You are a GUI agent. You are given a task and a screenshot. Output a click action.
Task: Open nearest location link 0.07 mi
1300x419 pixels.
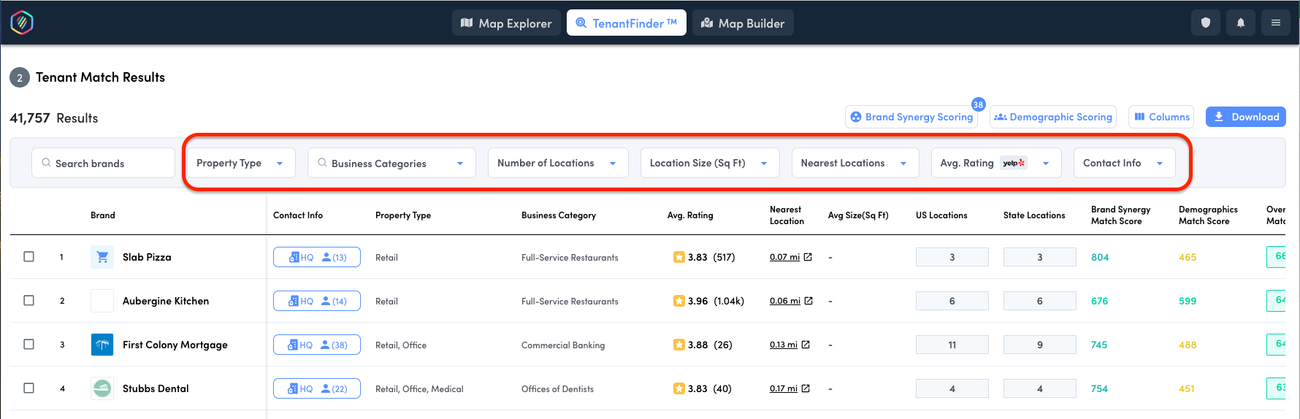pyautogui.click(x=790, y=258)
